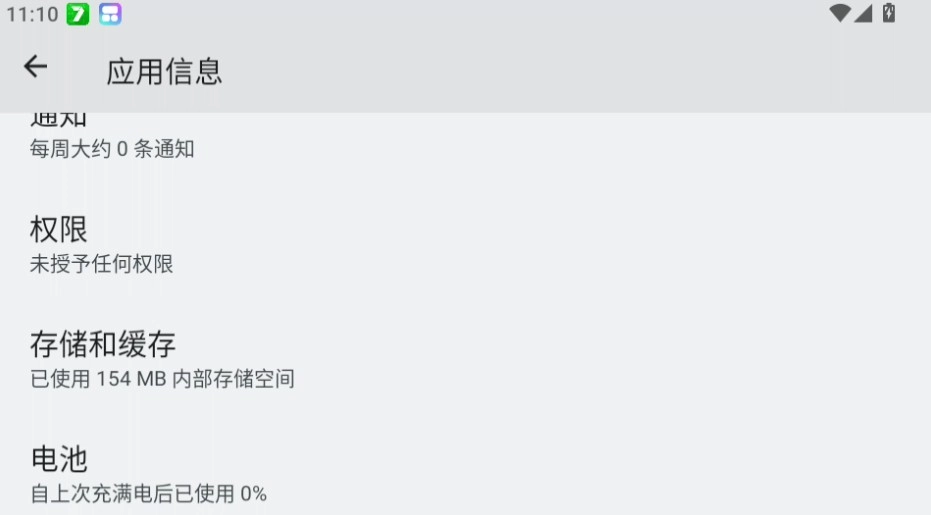Tap the 自上次充满电后已使用 0% summary

pyautogui.click(x=148, y=493)
